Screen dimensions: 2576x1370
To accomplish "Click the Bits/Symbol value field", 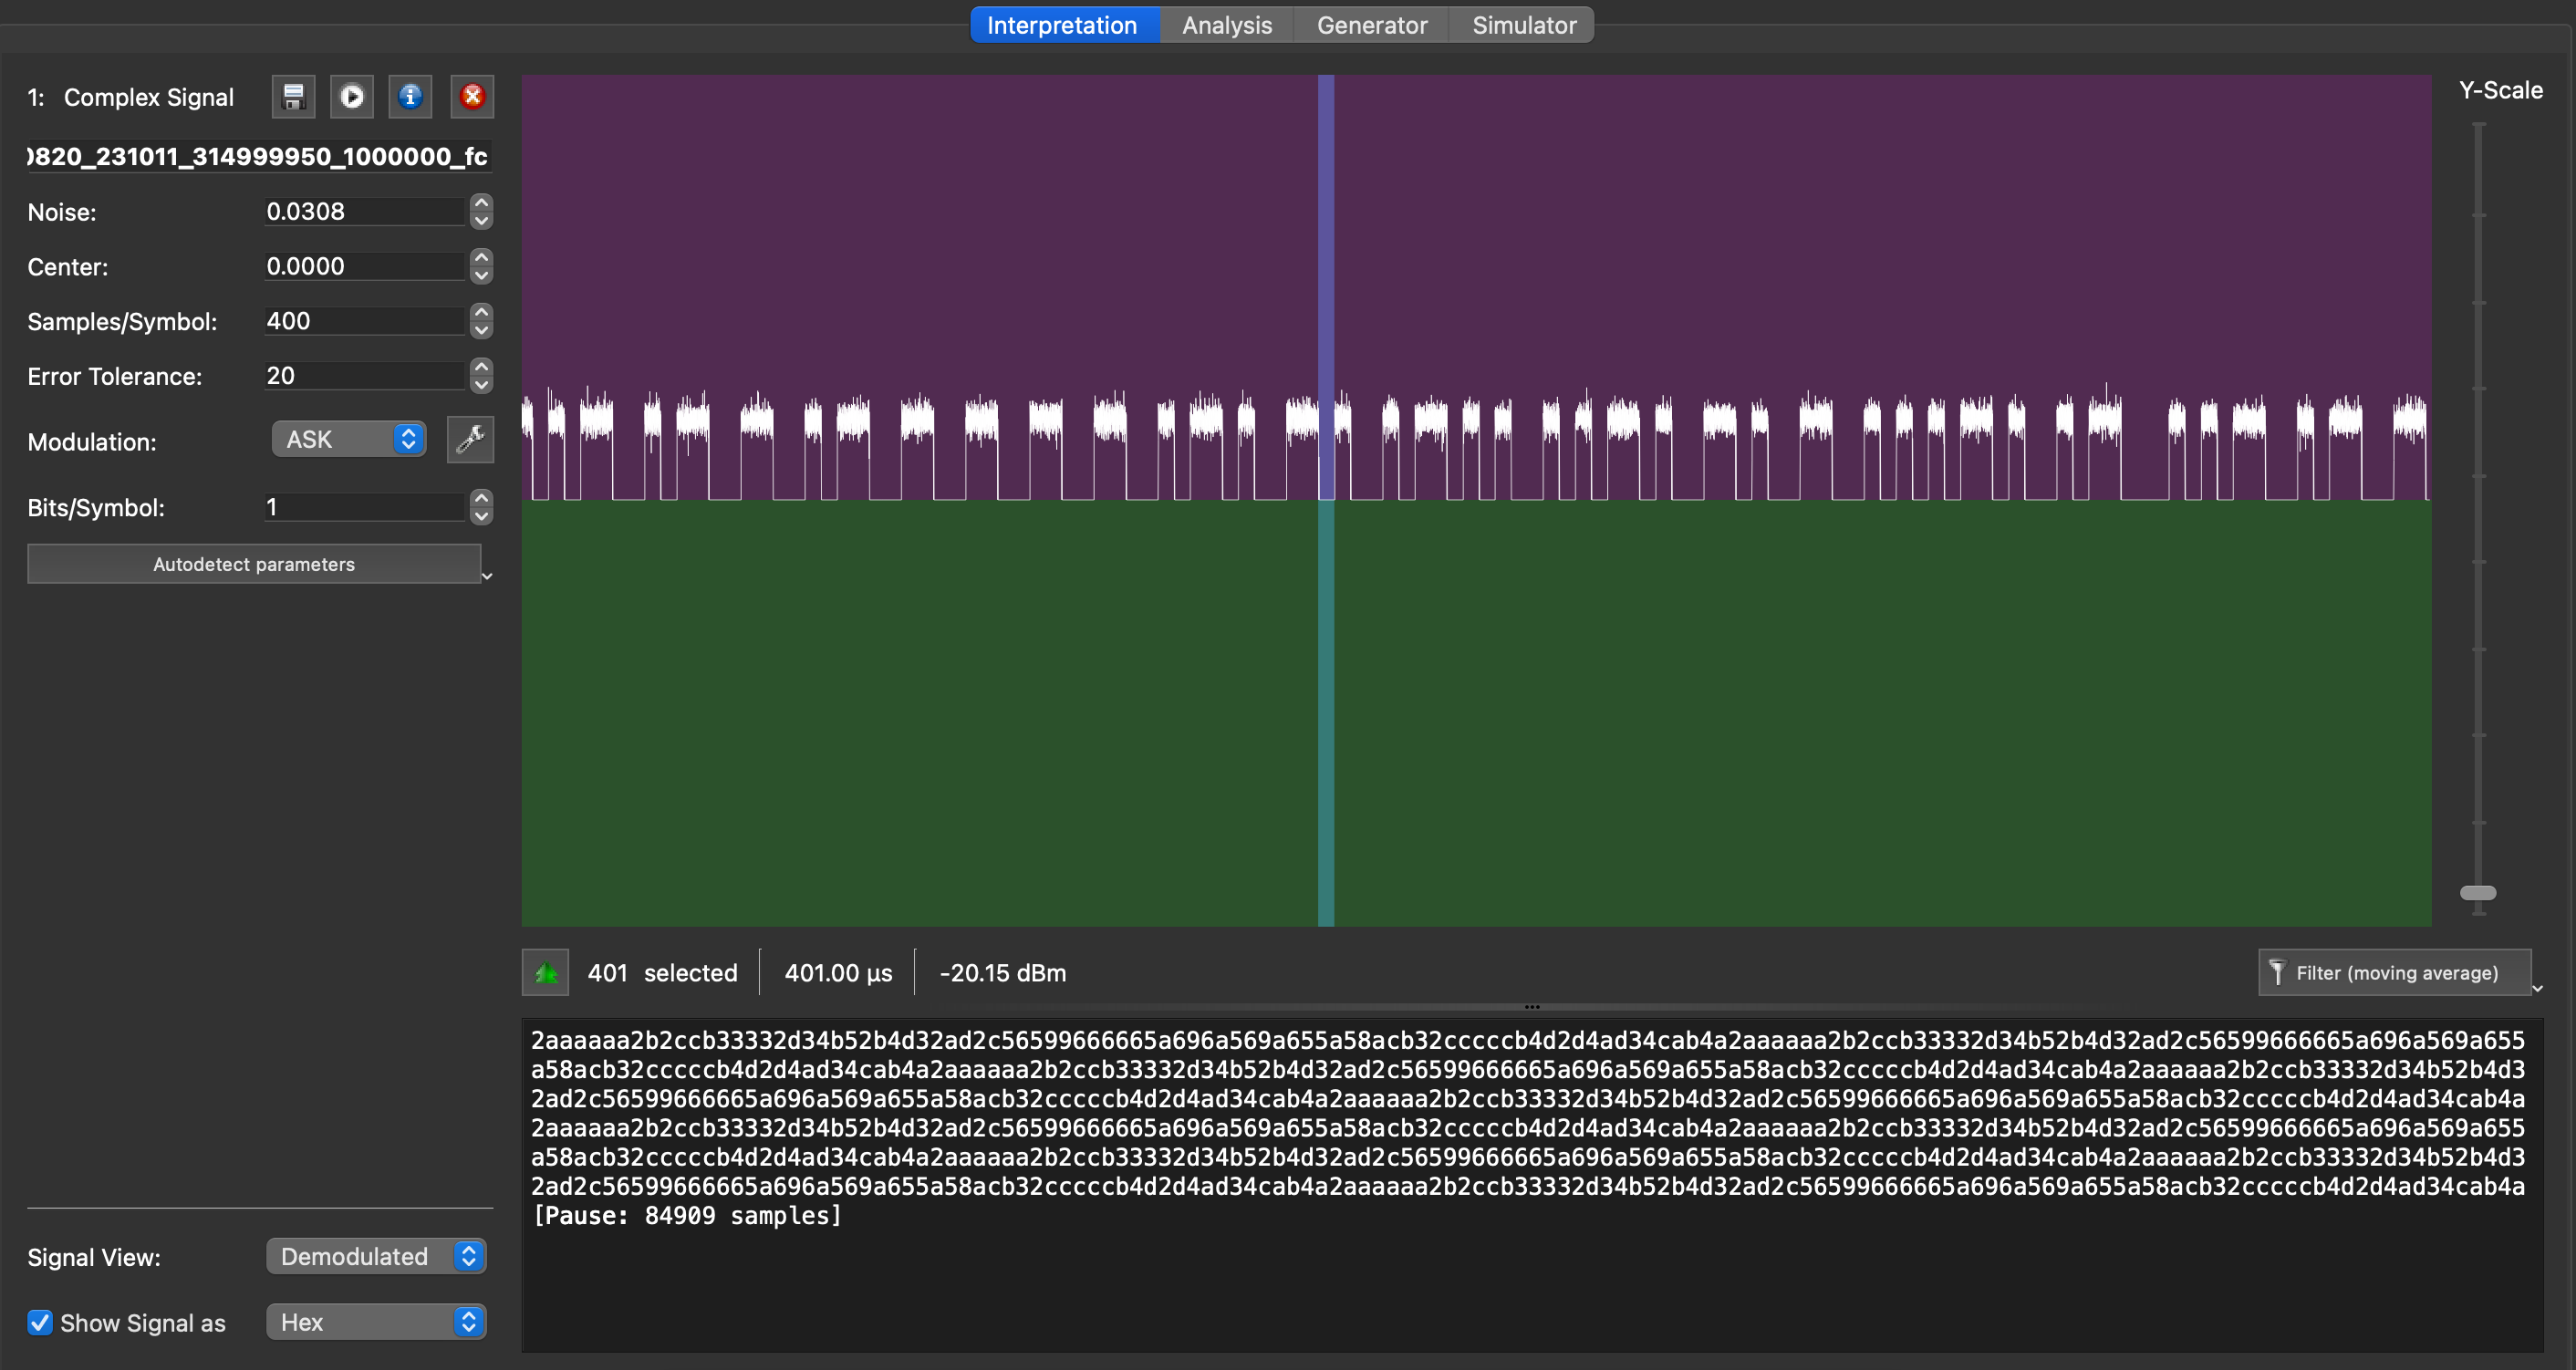I will click(365, 508).
